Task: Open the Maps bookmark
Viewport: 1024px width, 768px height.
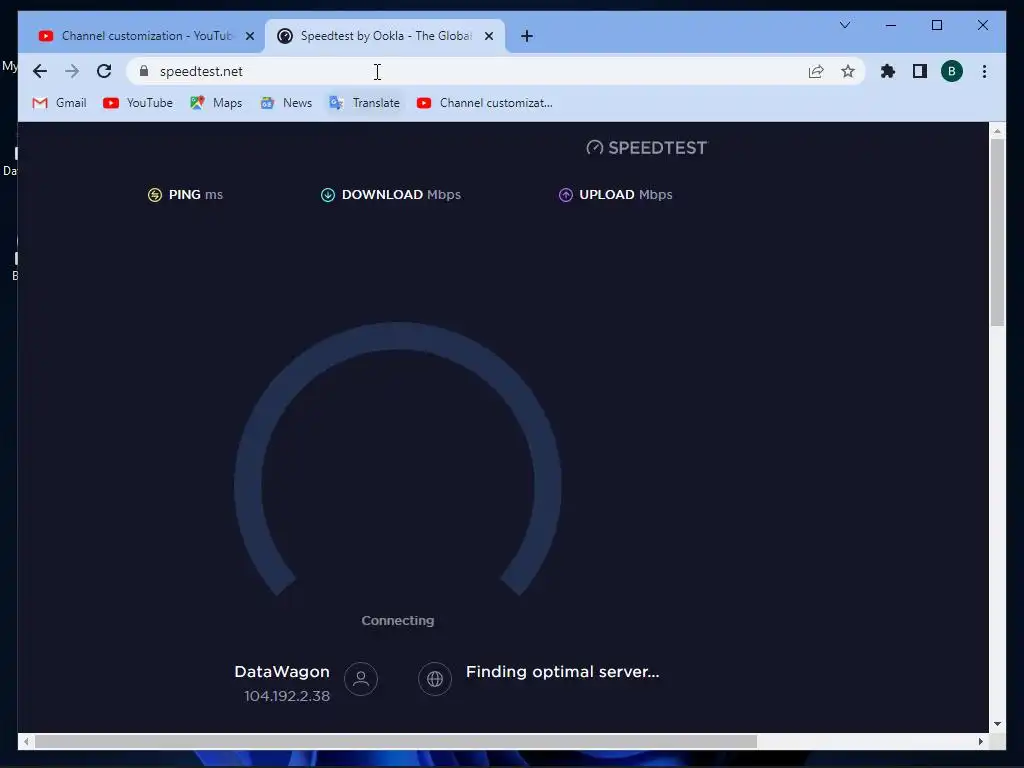Action: (216, 103)
